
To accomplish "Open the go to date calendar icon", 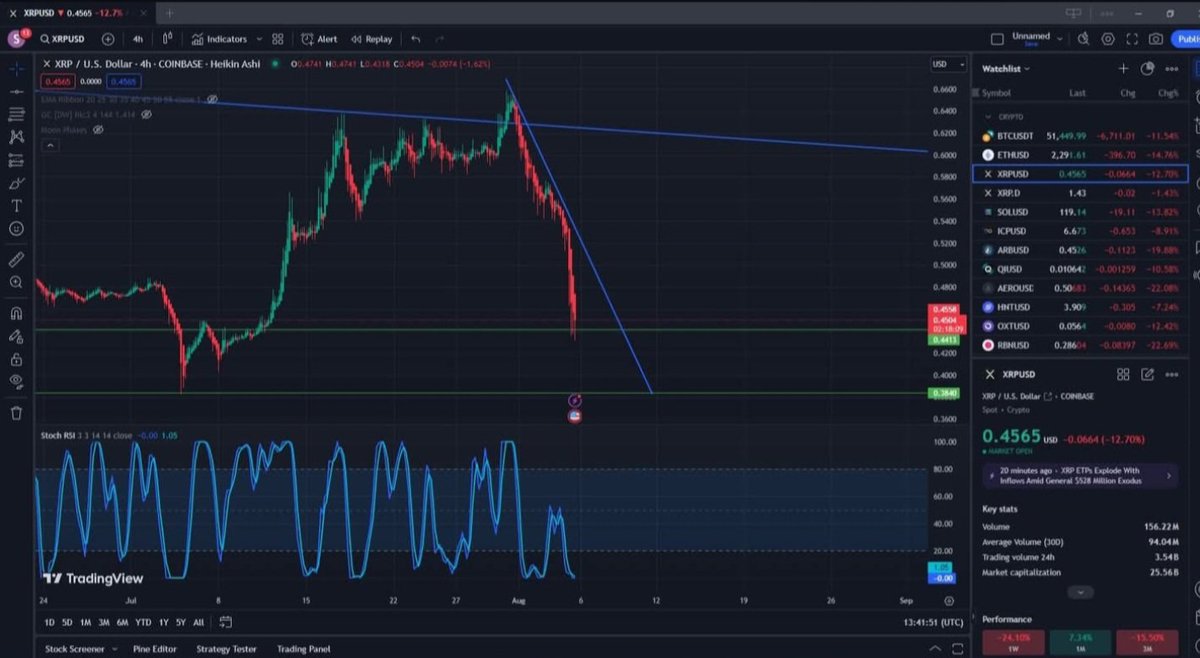I will point(226,622).
